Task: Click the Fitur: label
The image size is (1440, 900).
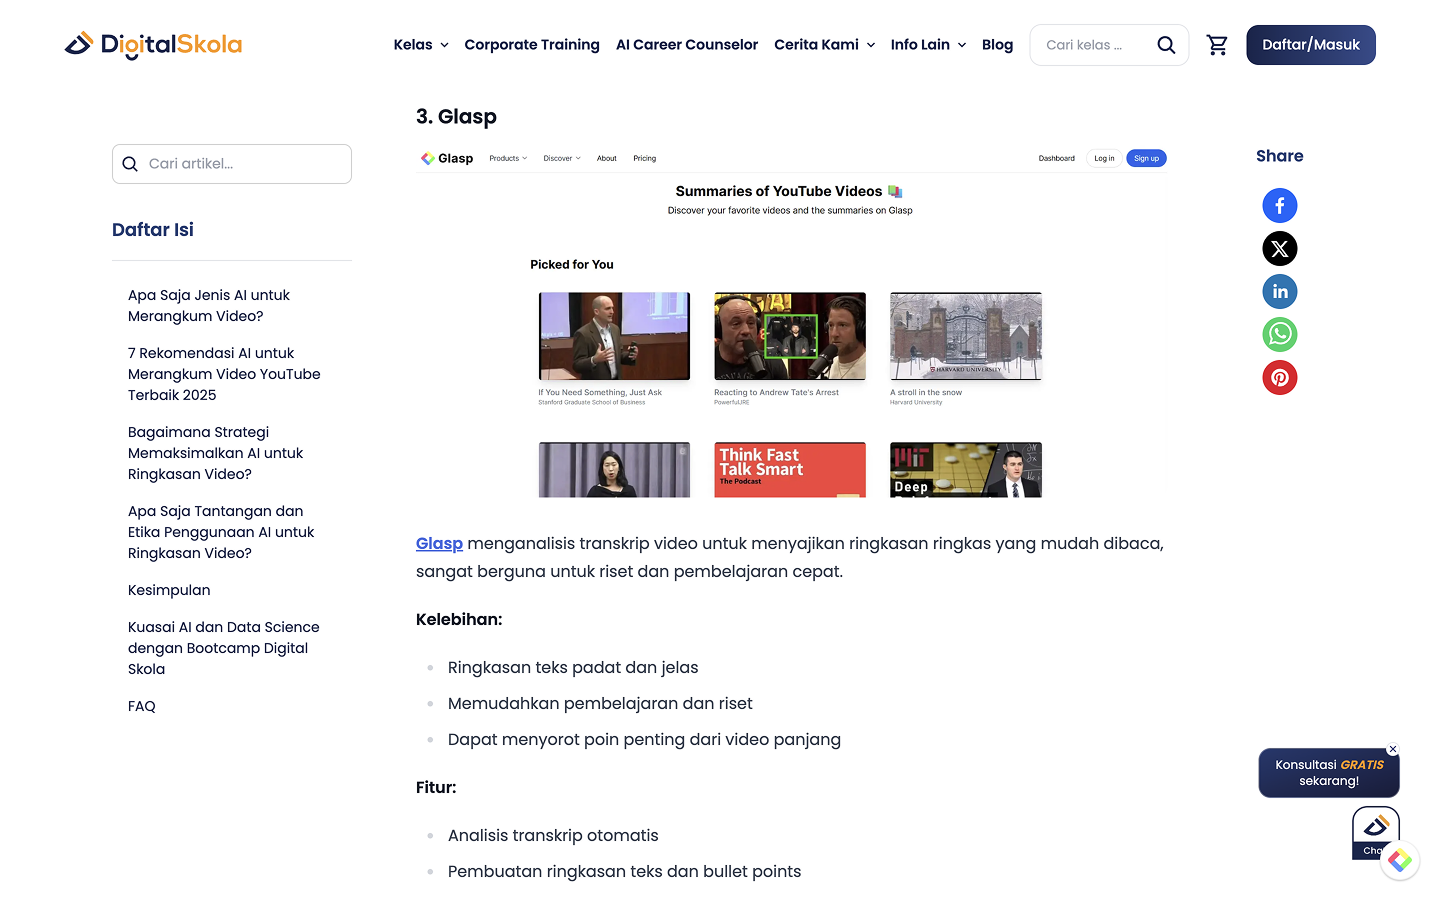Action: 436,788
